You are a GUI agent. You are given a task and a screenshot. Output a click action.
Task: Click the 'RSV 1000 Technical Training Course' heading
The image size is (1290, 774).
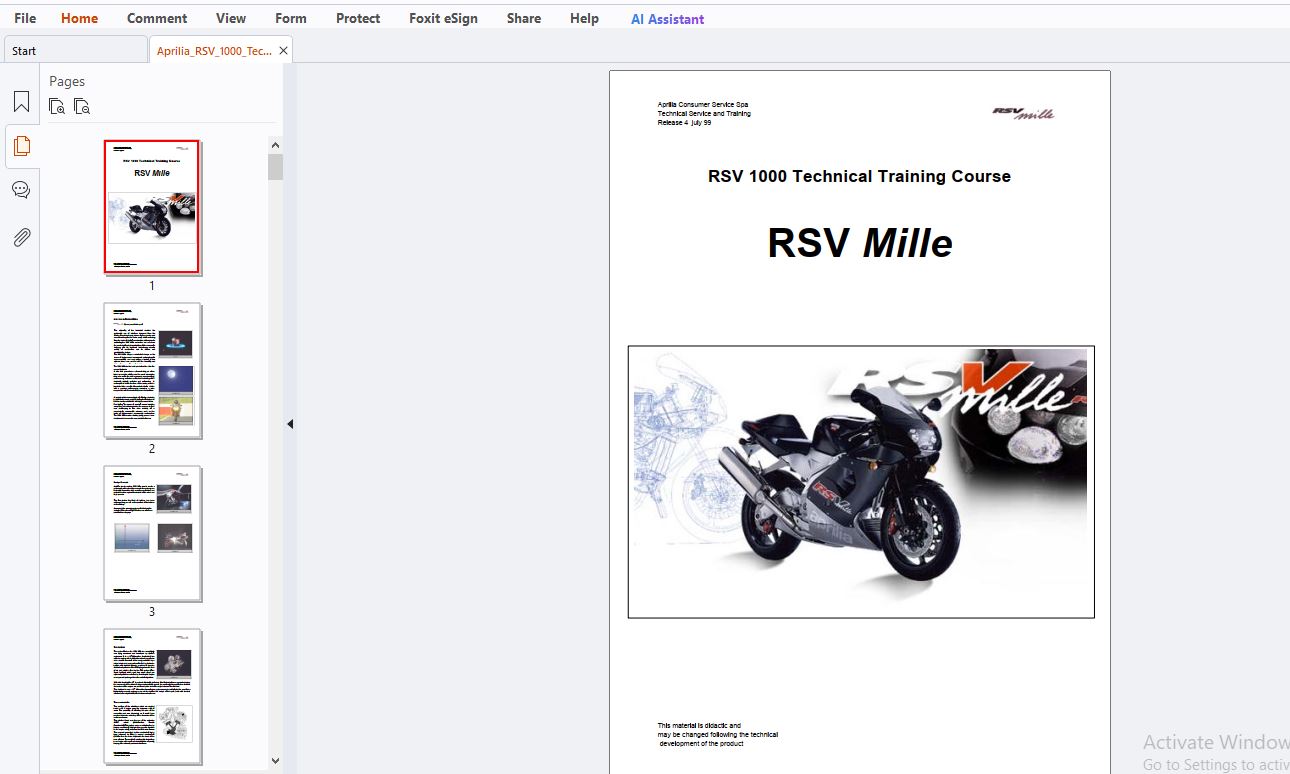859,176
